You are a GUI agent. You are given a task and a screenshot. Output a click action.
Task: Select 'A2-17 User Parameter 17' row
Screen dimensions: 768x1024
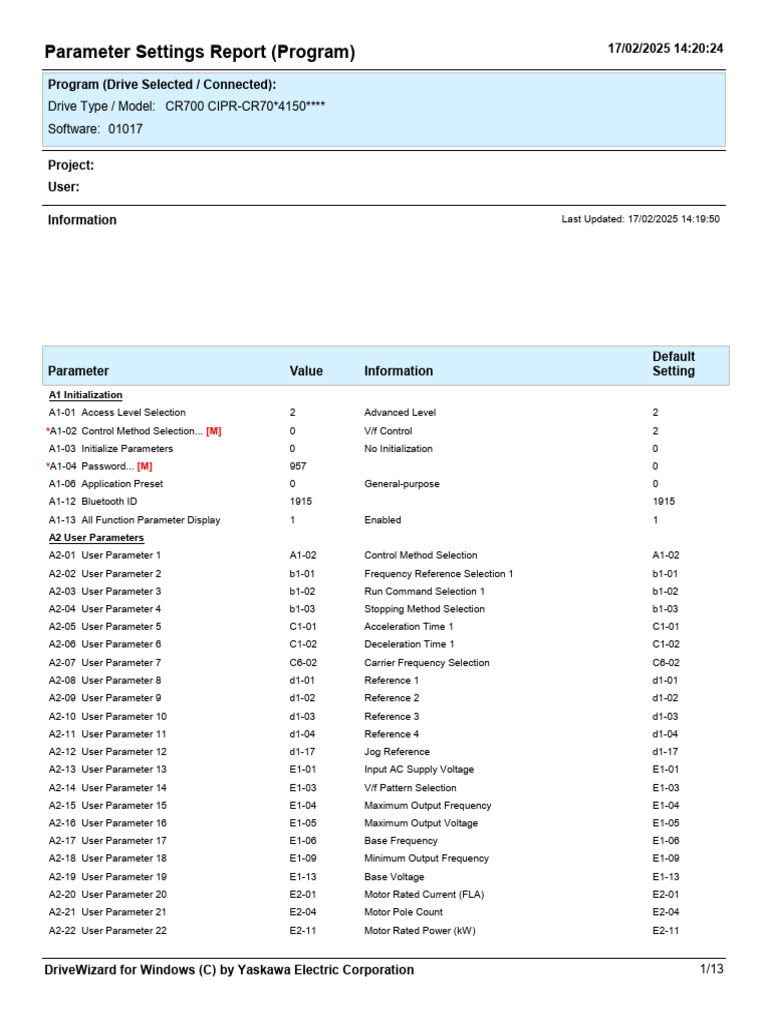pyautogui.click(x=385, y=840)
